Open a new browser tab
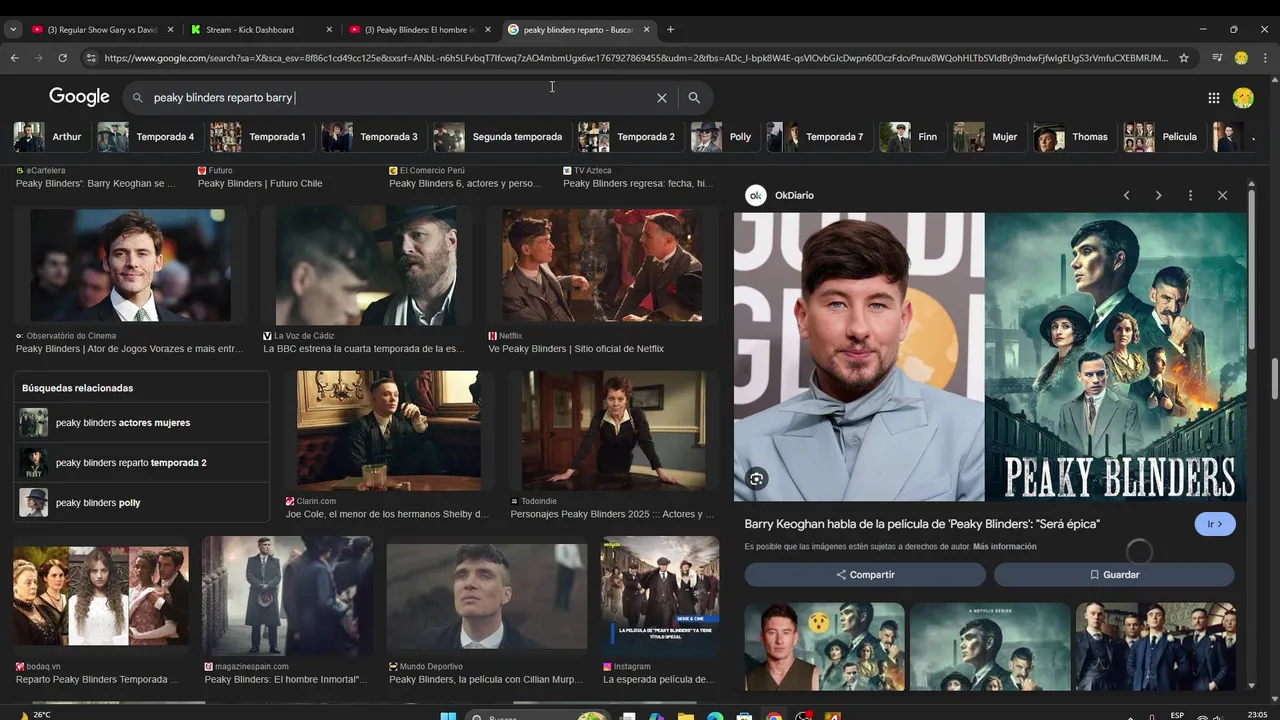This screenshot has height=720, width=1280. point(670,30)
